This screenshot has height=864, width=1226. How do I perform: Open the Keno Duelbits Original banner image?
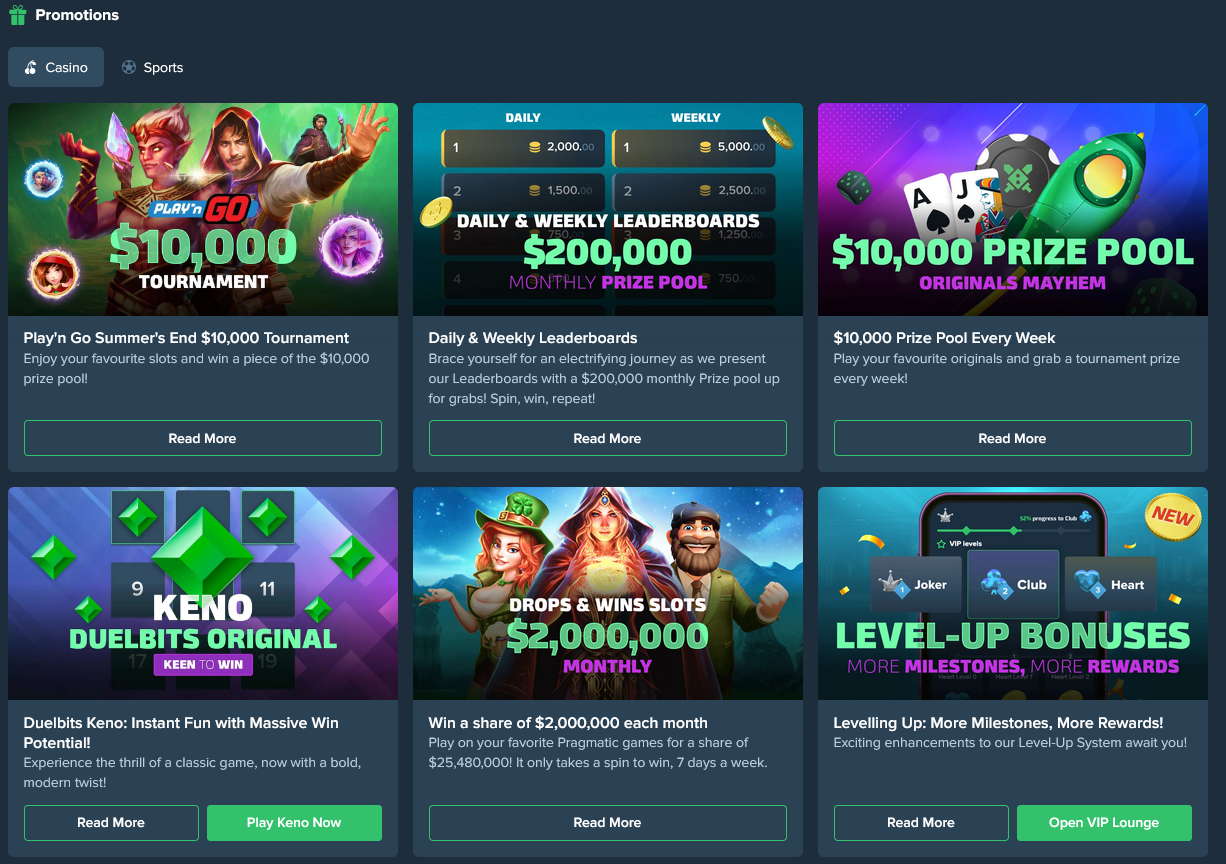[x=203, y=593]
